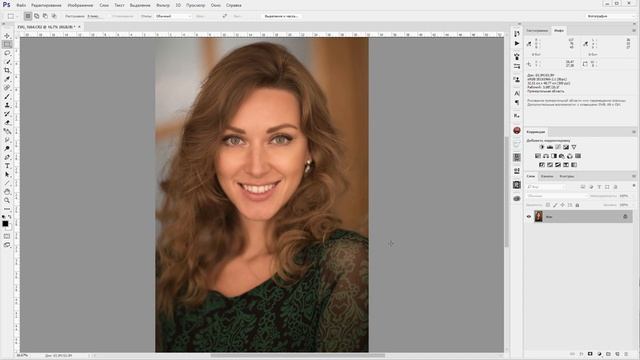Hide the portrait layer with eye icon

tap(529, 217)
